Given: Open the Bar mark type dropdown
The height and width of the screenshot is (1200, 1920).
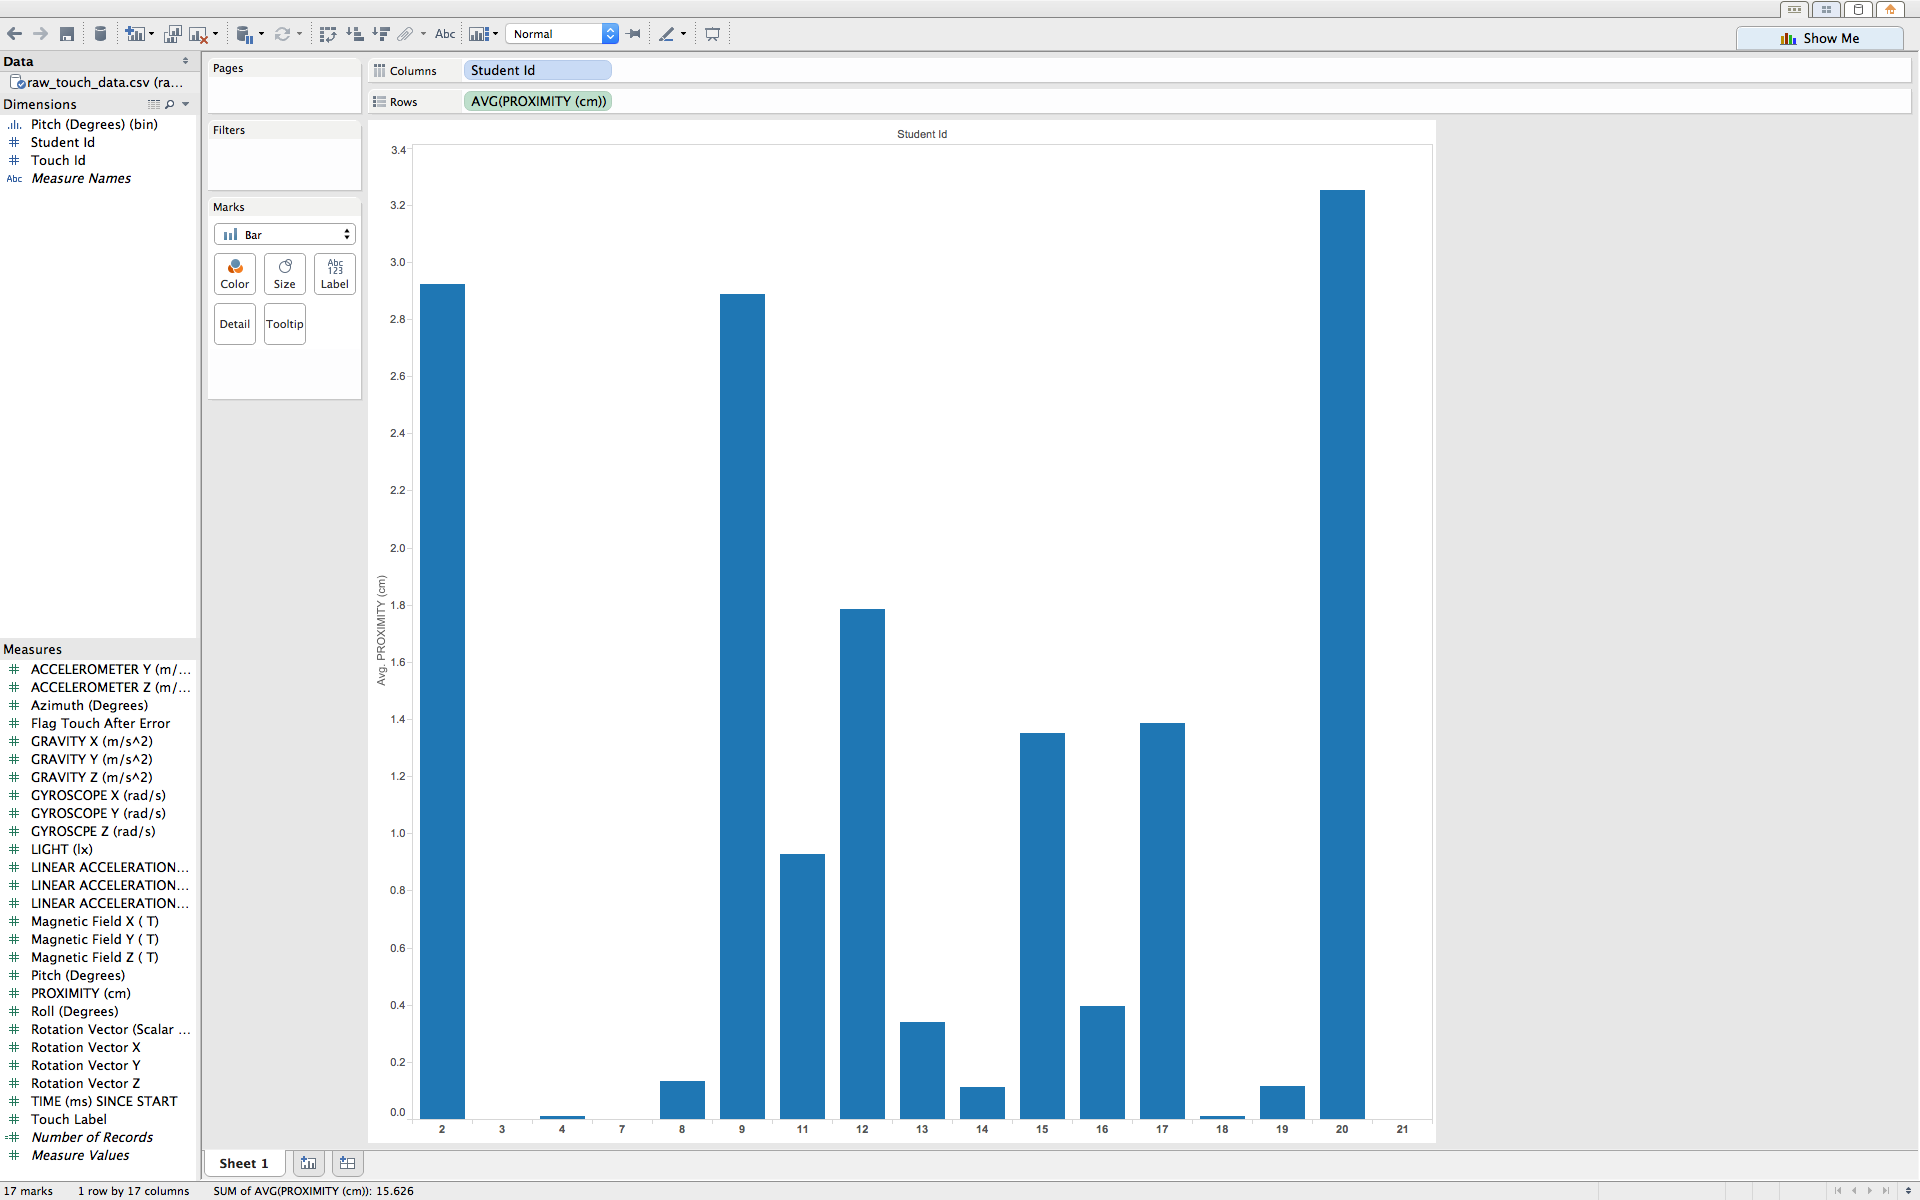Looking at the screenshot, I should coord(285,234).
